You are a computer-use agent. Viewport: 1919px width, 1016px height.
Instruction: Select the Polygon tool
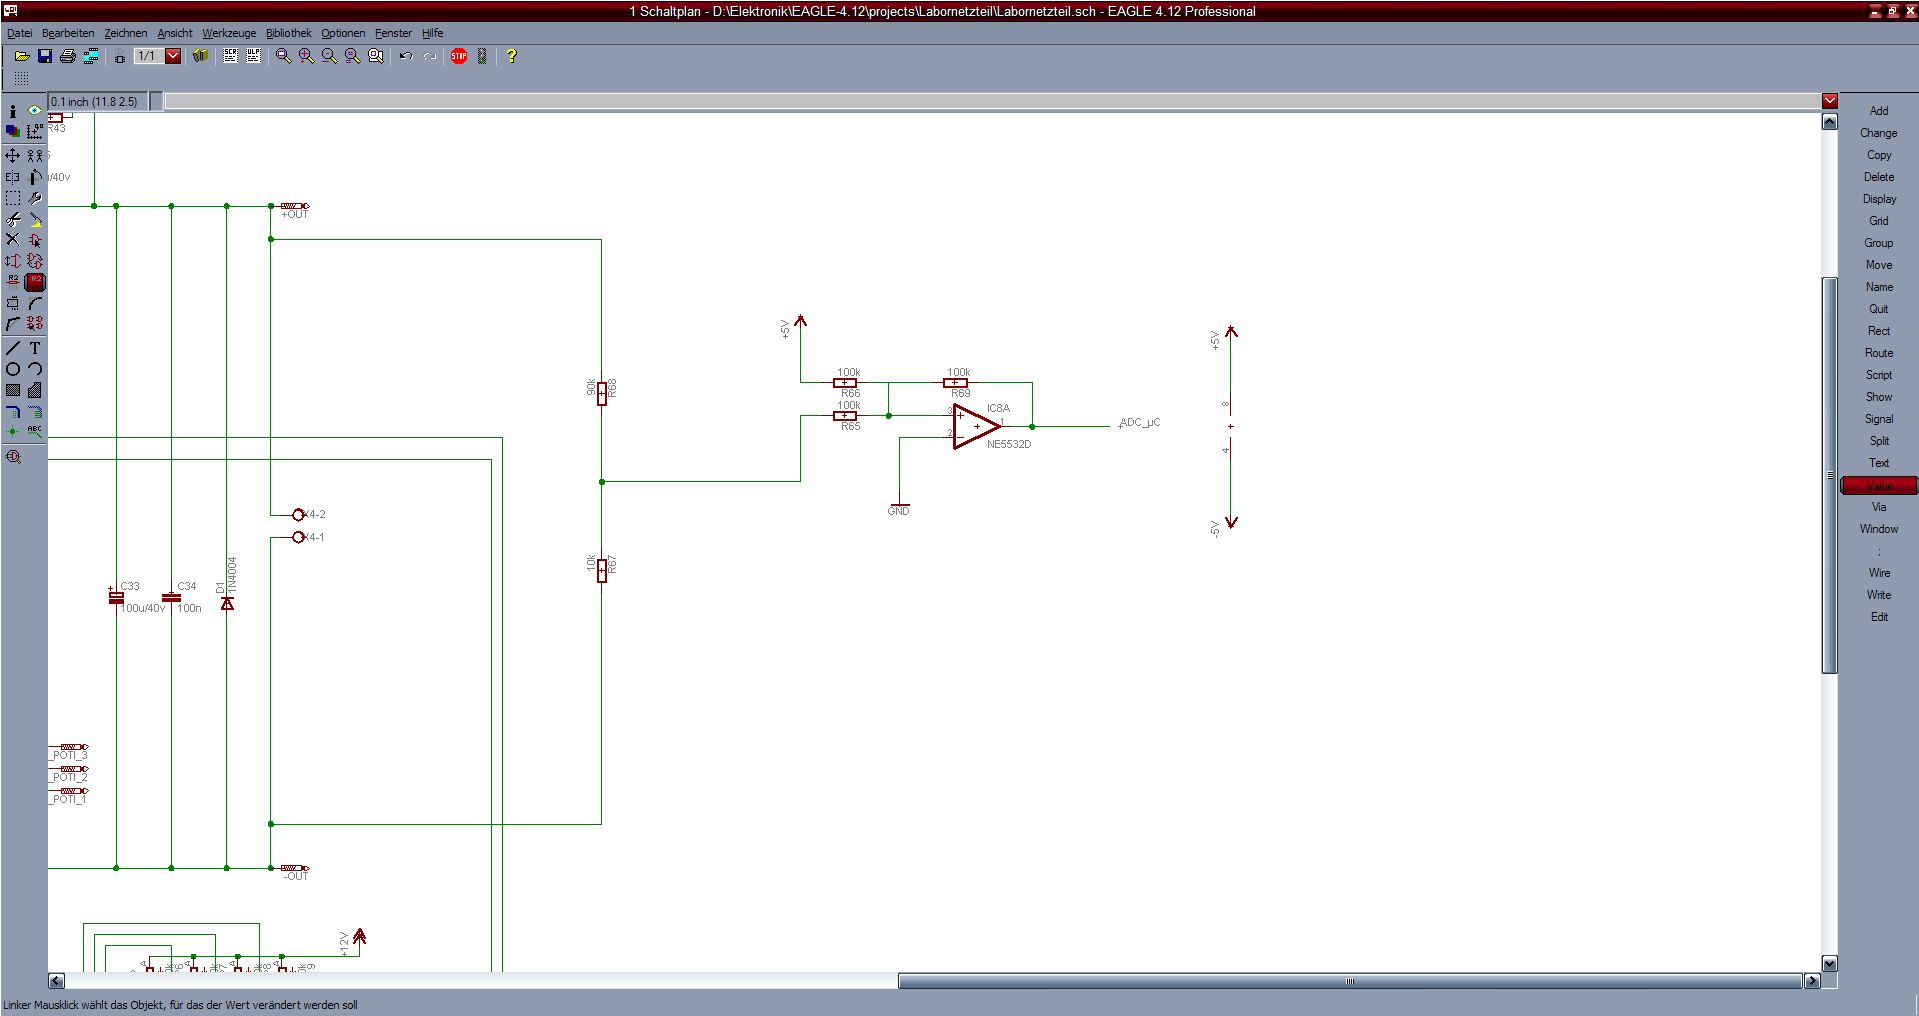(35, 390)
